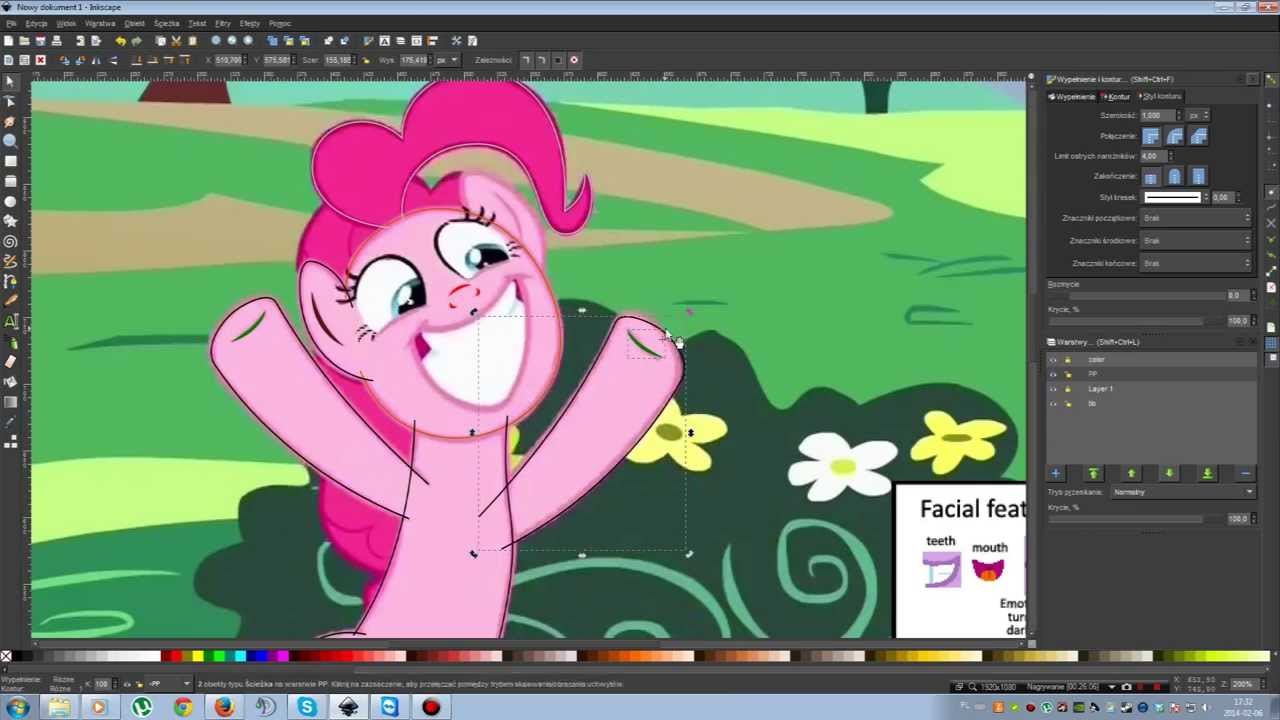
Task: Select the Gradient tool
Action: [x=10, y=402]
